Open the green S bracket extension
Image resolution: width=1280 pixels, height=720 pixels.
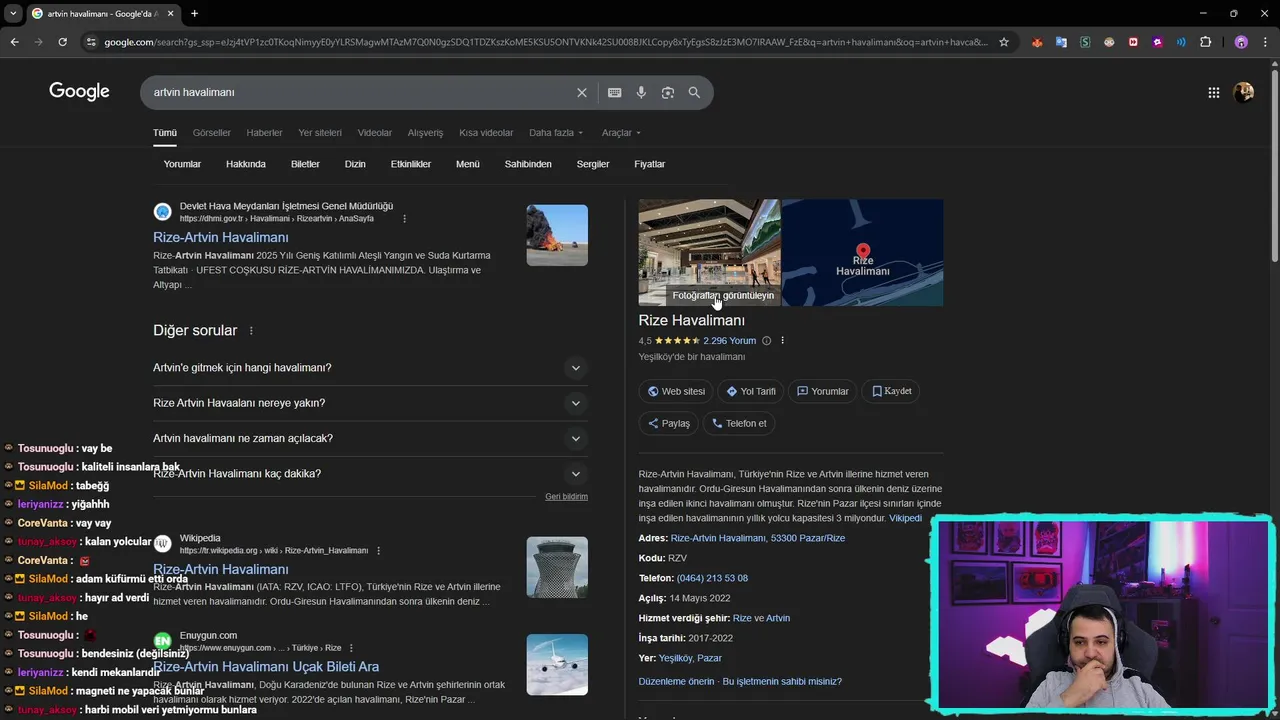[x=1085, y=42]
